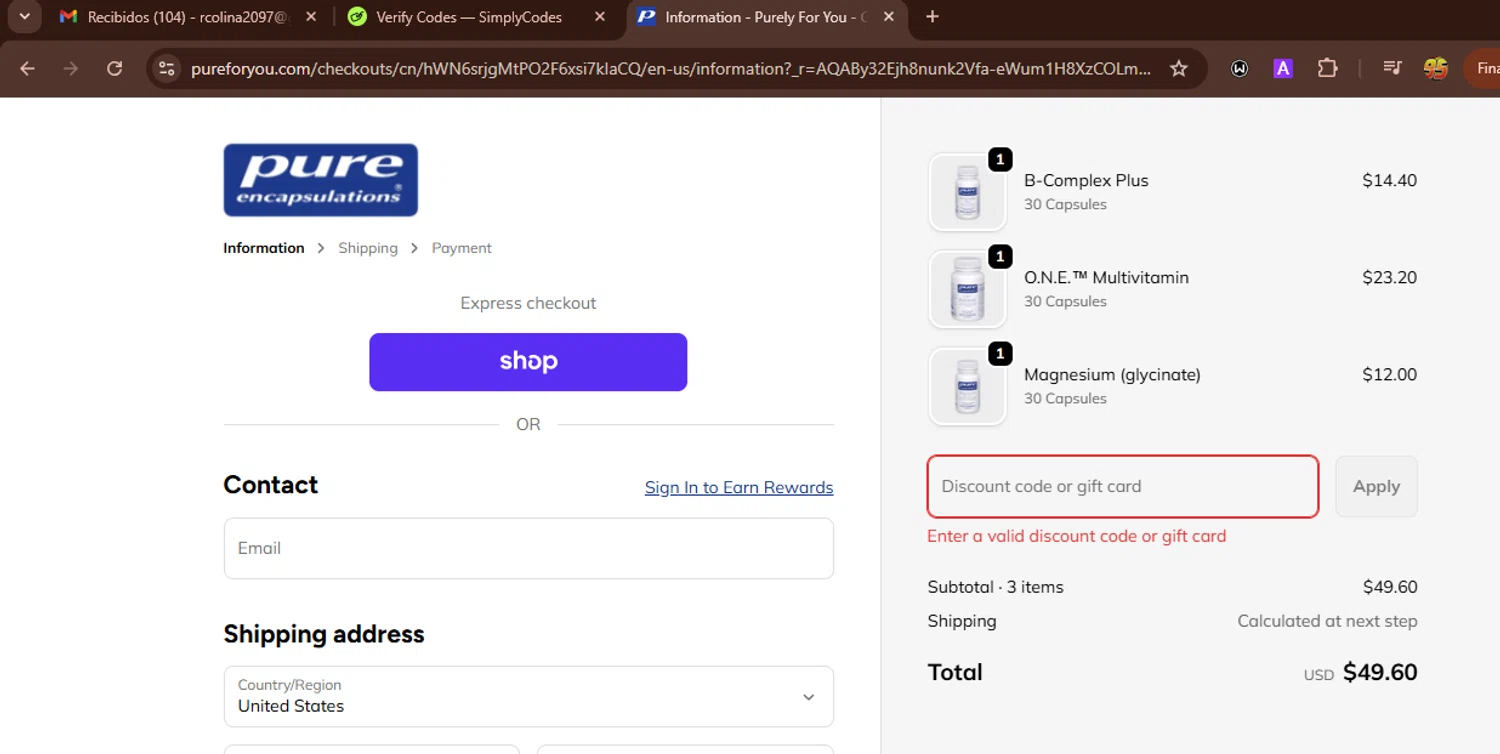Click the browser forward arrow
Image resolution: width=1500 pixels, height=754 pixels.
click(x=70, y=68)
